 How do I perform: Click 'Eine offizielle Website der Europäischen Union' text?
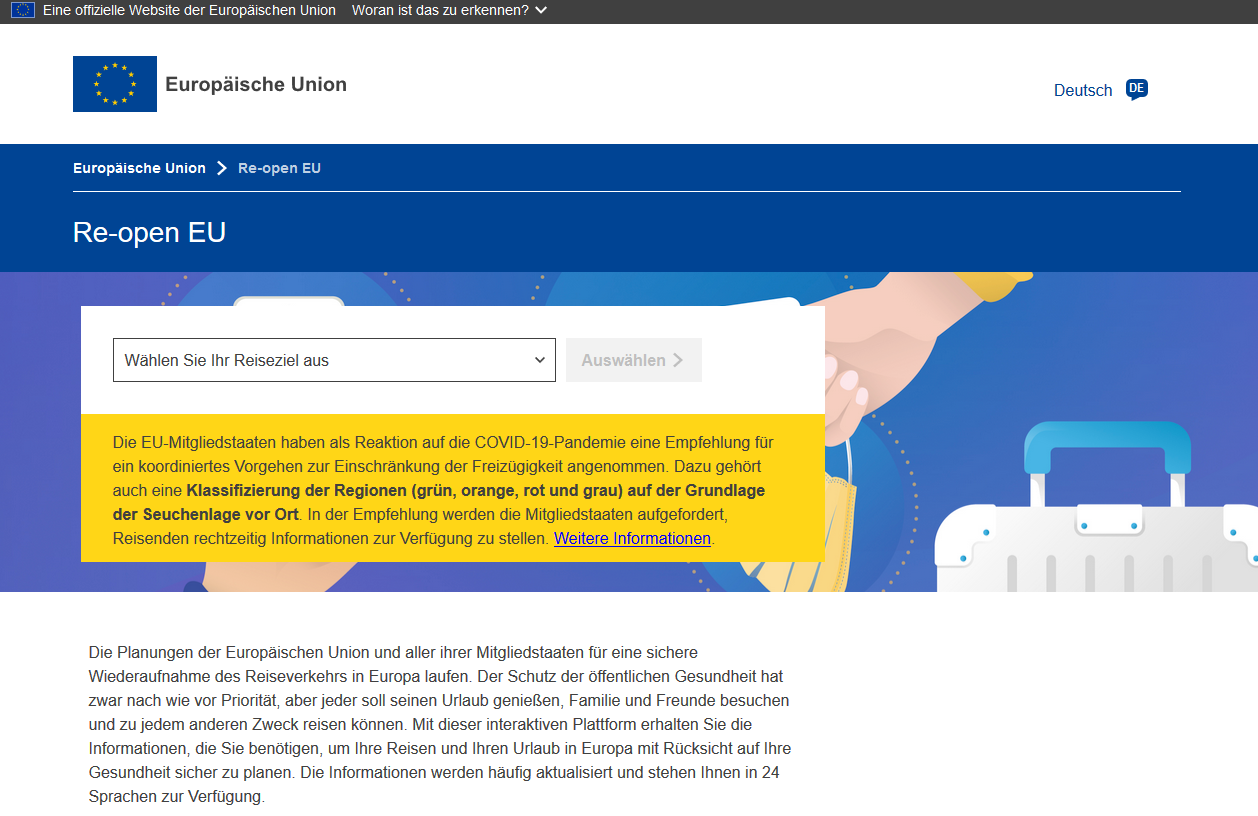[189, 10]
